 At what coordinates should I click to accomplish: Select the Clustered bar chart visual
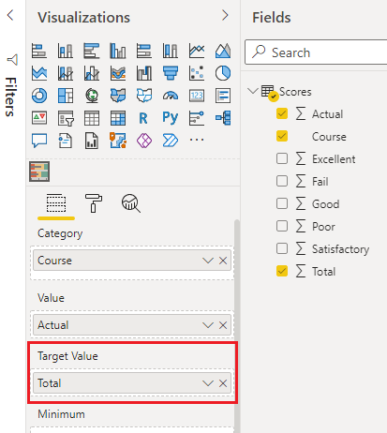click(x=92, y=51)
